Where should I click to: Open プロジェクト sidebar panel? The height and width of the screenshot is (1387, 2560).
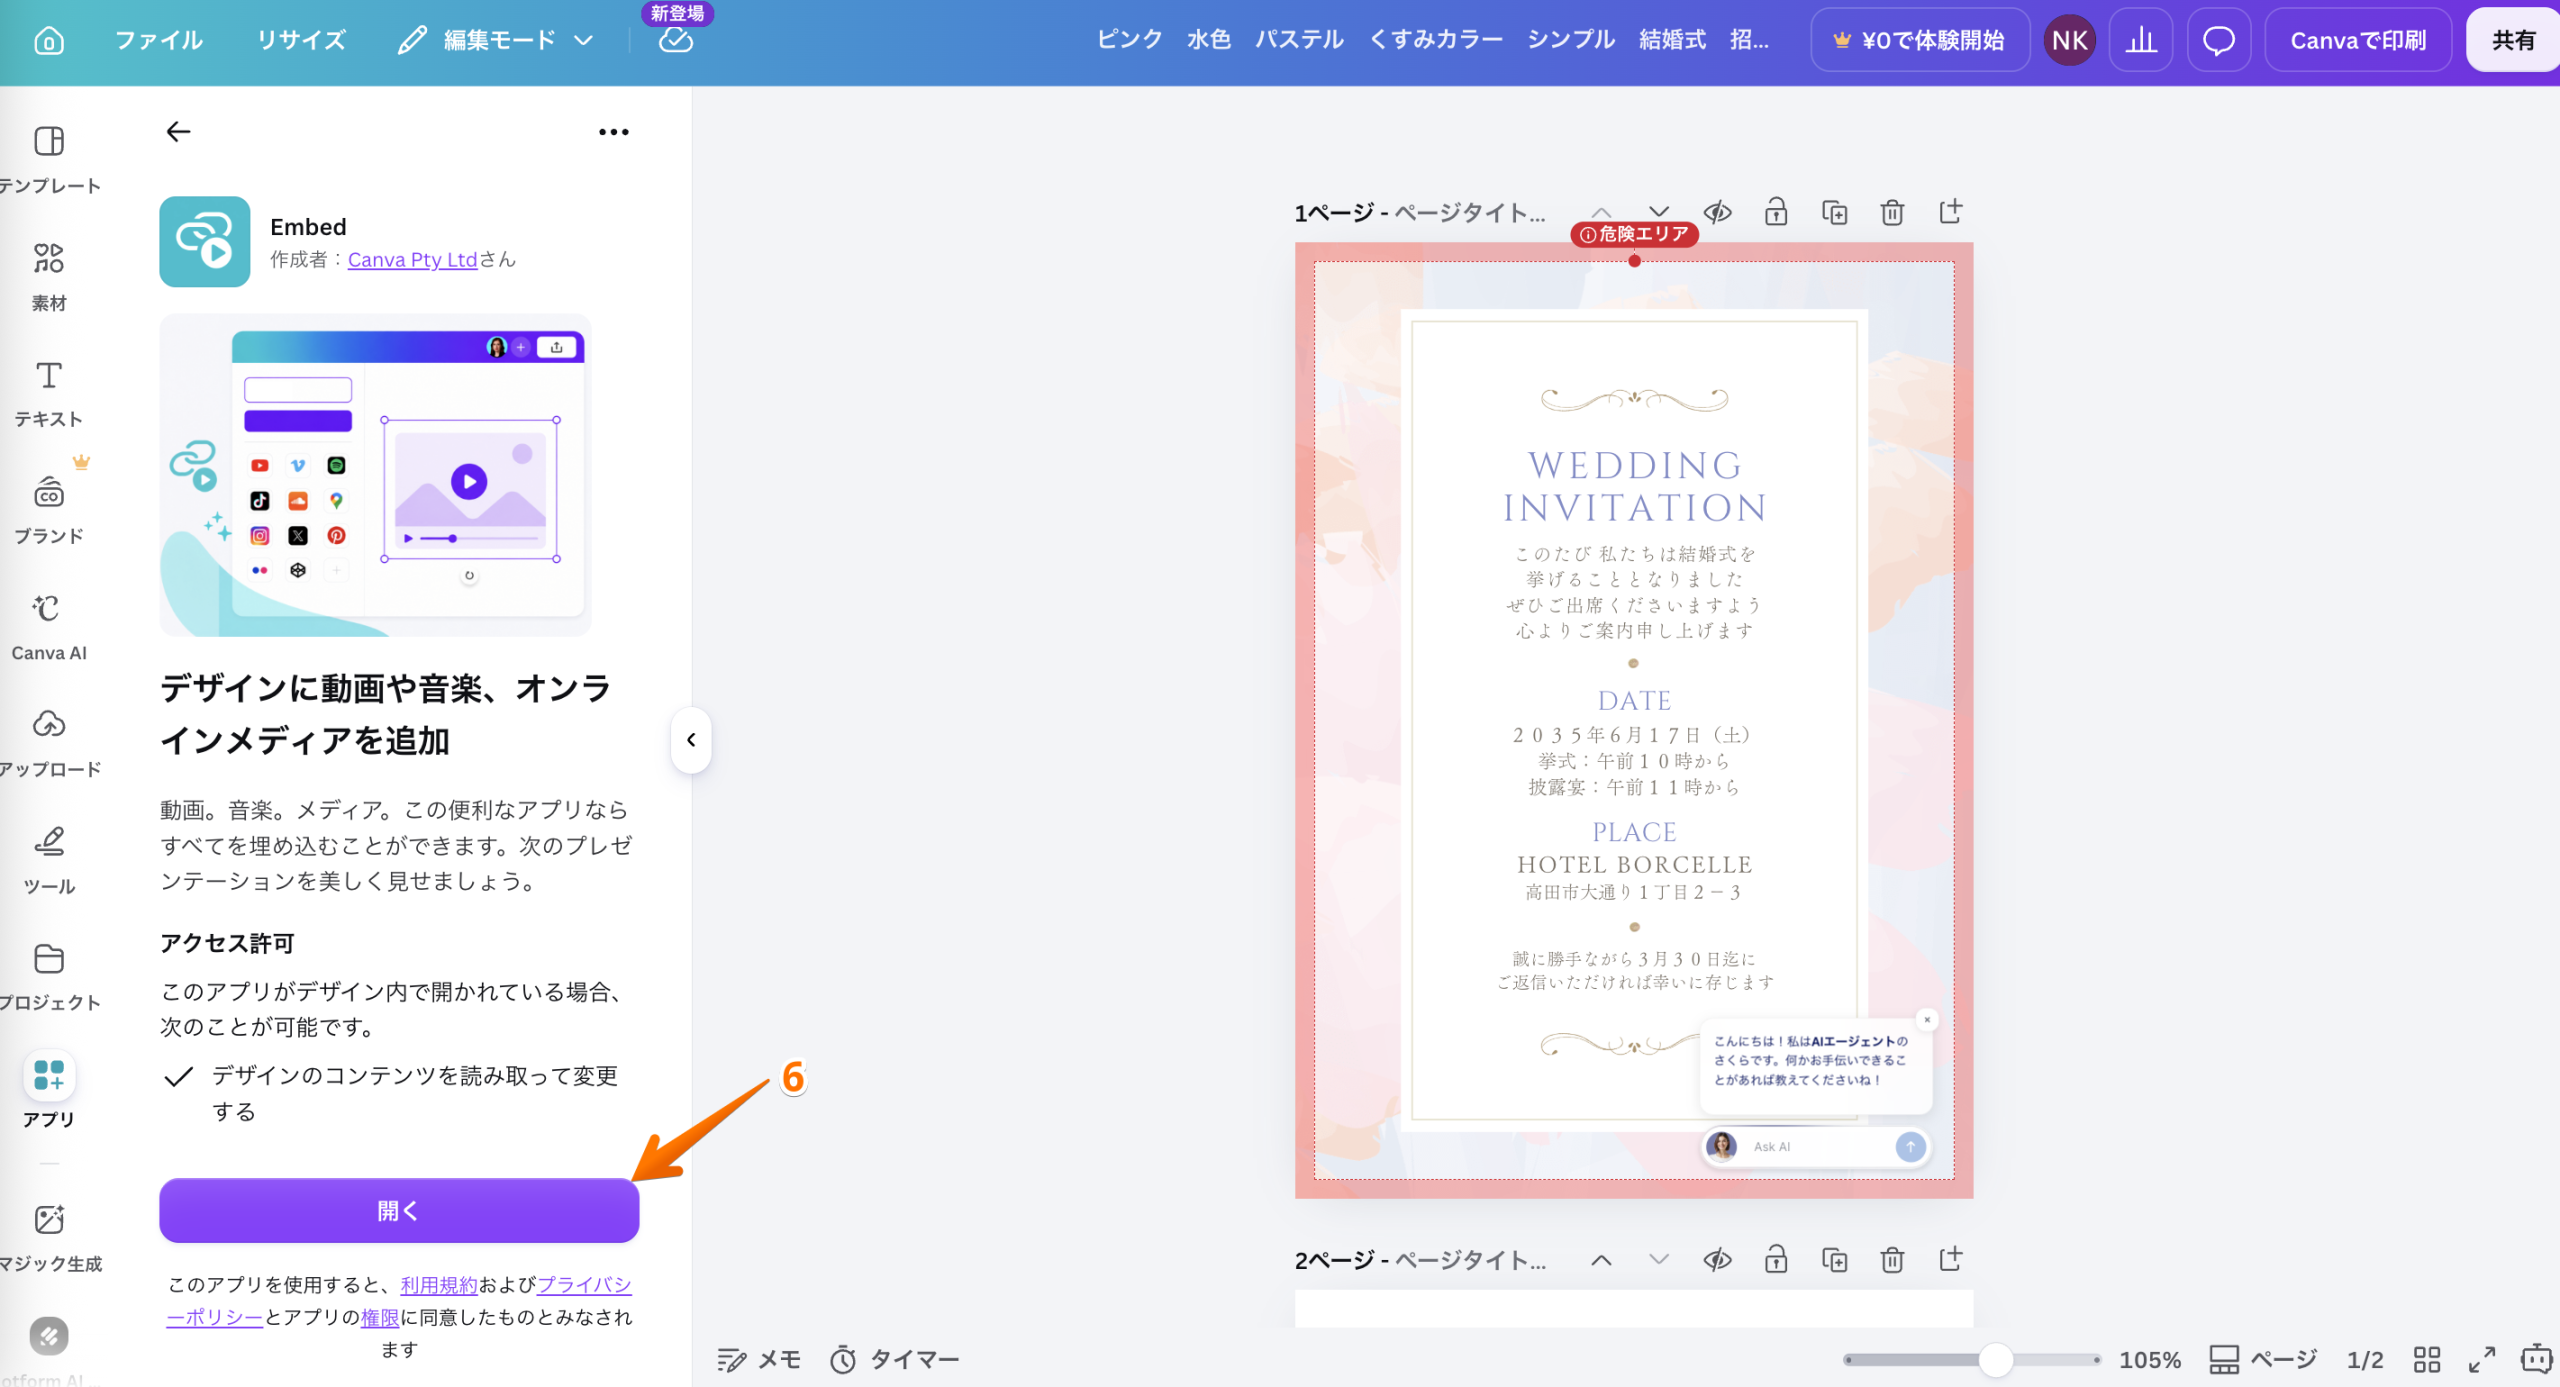[49, 977]
